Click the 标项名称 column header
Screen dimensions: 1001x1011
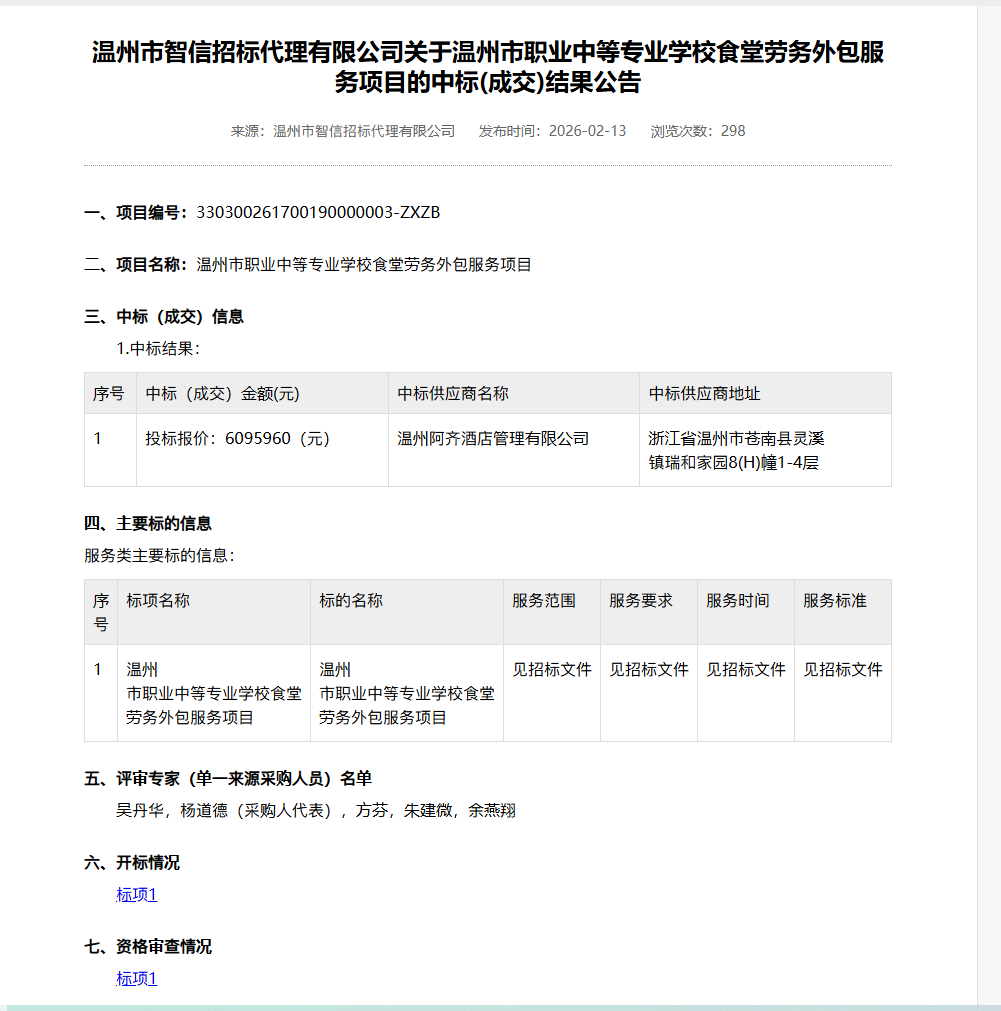pos(158,601)
